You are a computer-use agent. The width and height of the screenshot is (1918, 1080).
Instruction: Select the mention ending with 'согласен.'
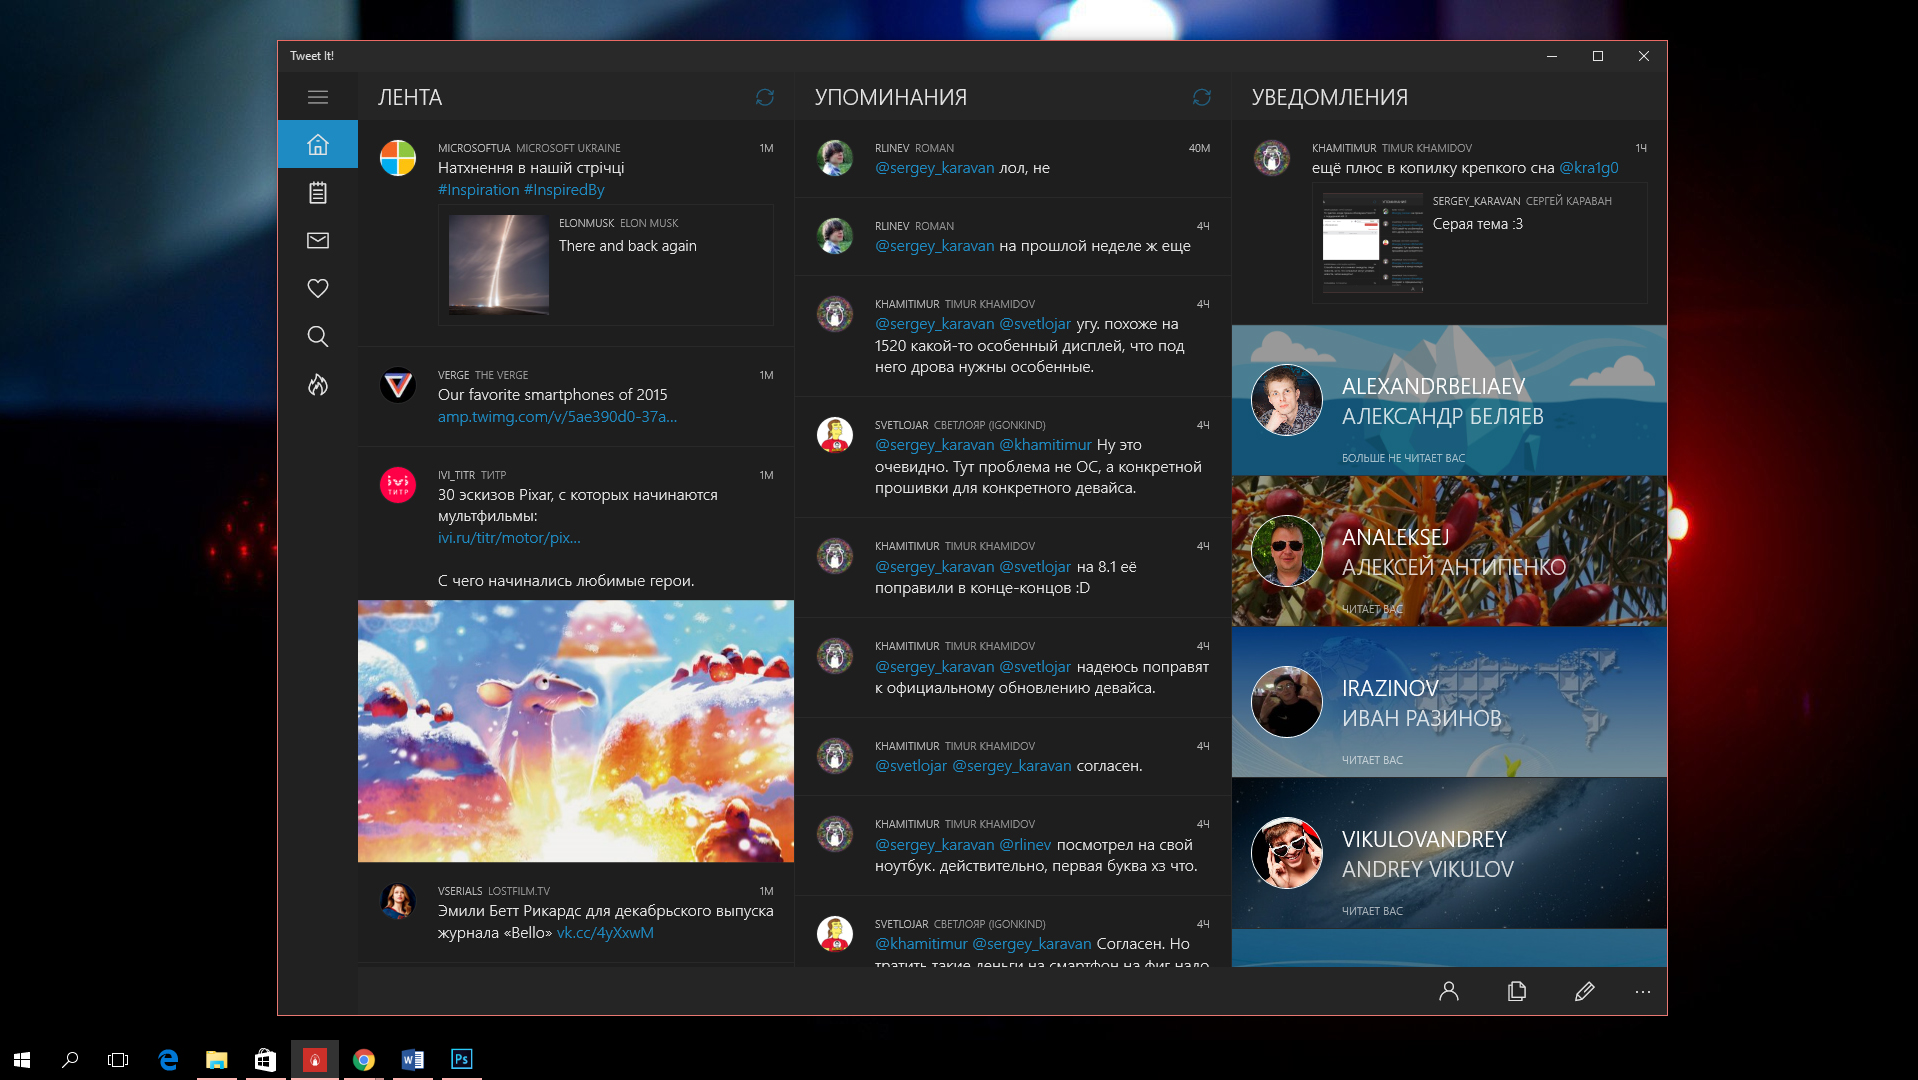pyautogui.click(x=1013, y=757)
